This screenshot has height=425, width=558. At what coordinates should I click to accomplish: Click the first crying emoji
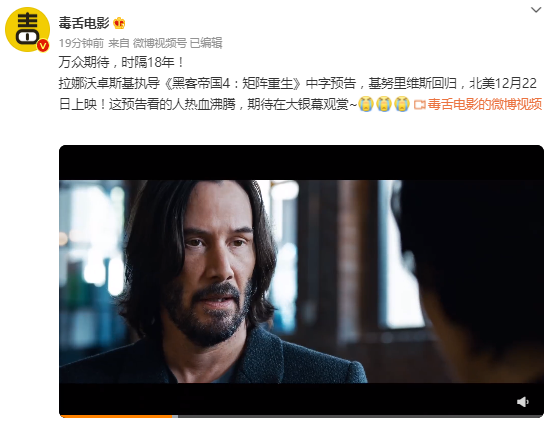365,104
